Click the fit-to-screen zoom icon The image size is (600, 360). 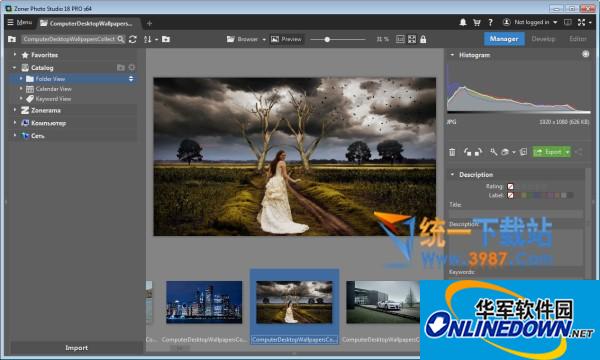[412, 39]
